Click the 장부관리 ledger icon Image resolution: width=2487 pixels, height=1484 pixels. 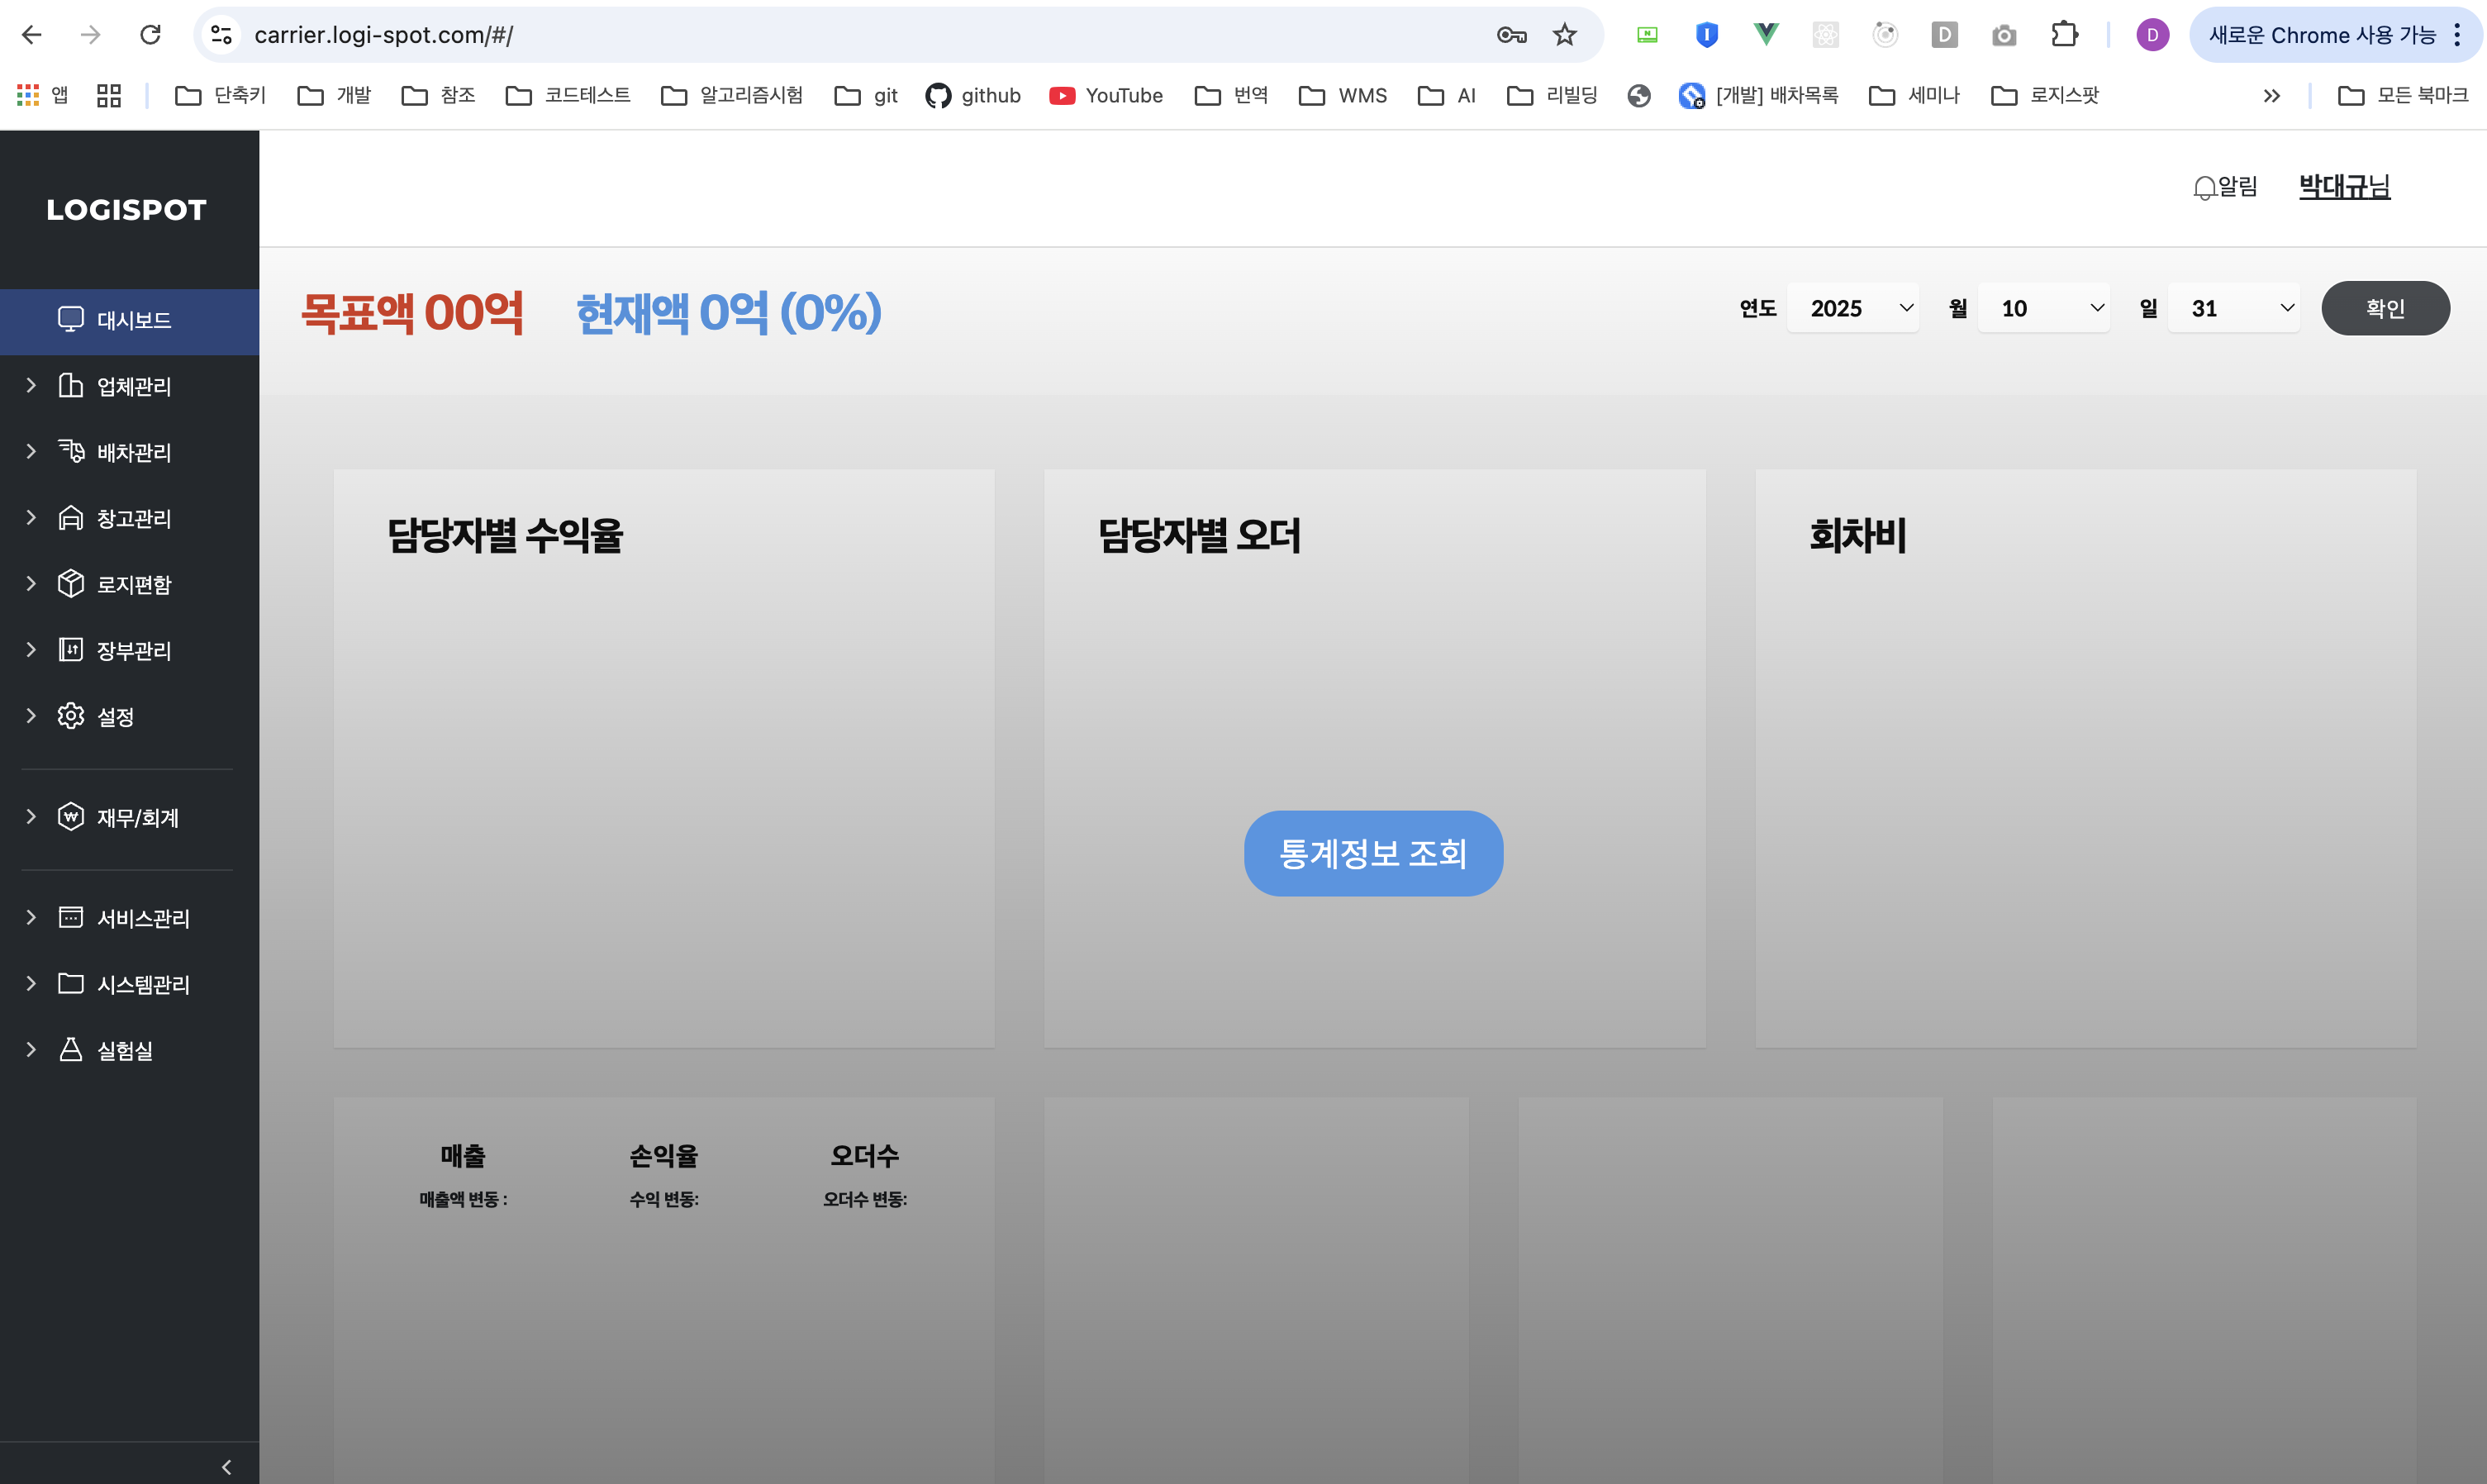point(70,650)
